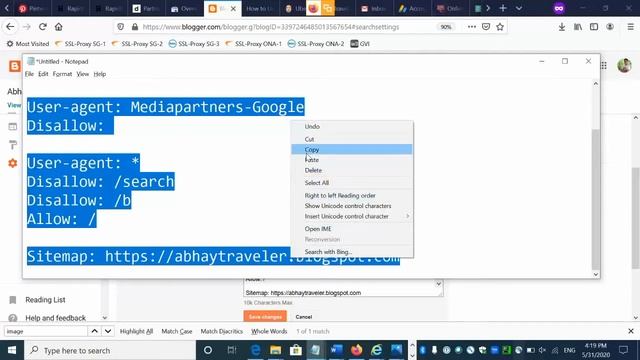640x360 pixels.
Task: Open the browser home page icon
Action: pyautogui.click(x=58, y=27)
